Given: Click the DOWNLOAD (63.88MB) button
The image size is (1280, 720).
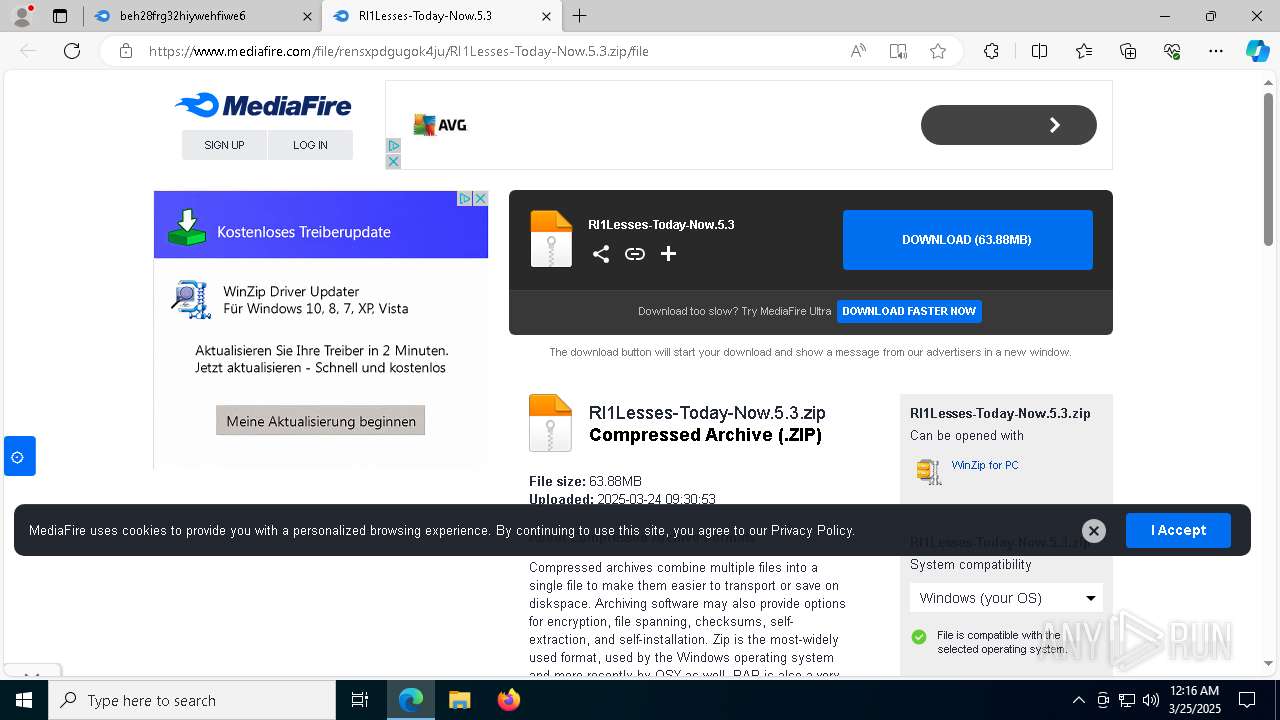Looking at the screenshot, I should [x=967, y=240].
